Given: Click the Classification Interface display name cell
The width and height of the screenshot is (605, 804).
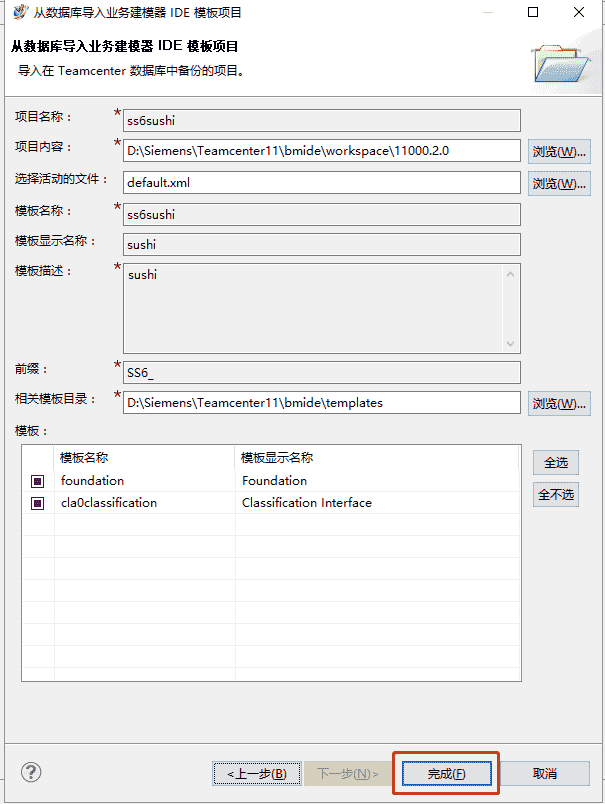Looking at the screenshot, I should pos(377,502).
